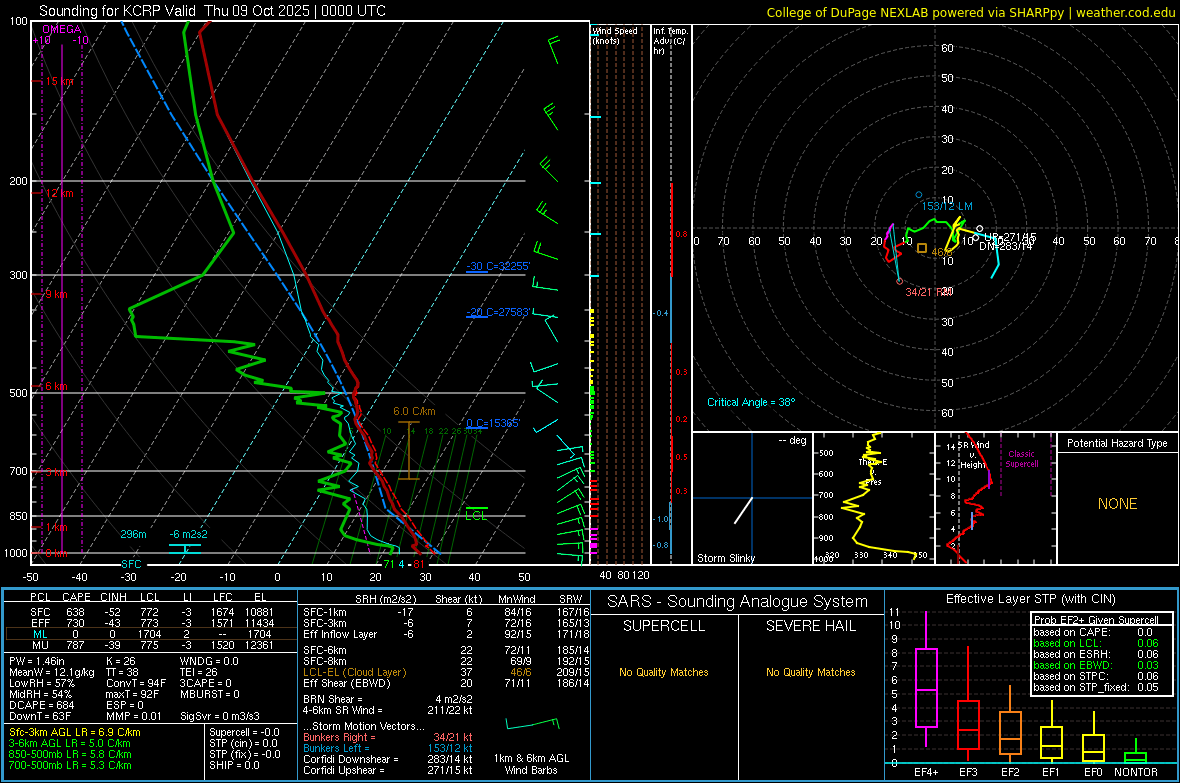Select the -20 C=27583' height label
Image resolution: width=1180 pixels, height=783 pixels.
pyautogui.click(x=498, y=312)
